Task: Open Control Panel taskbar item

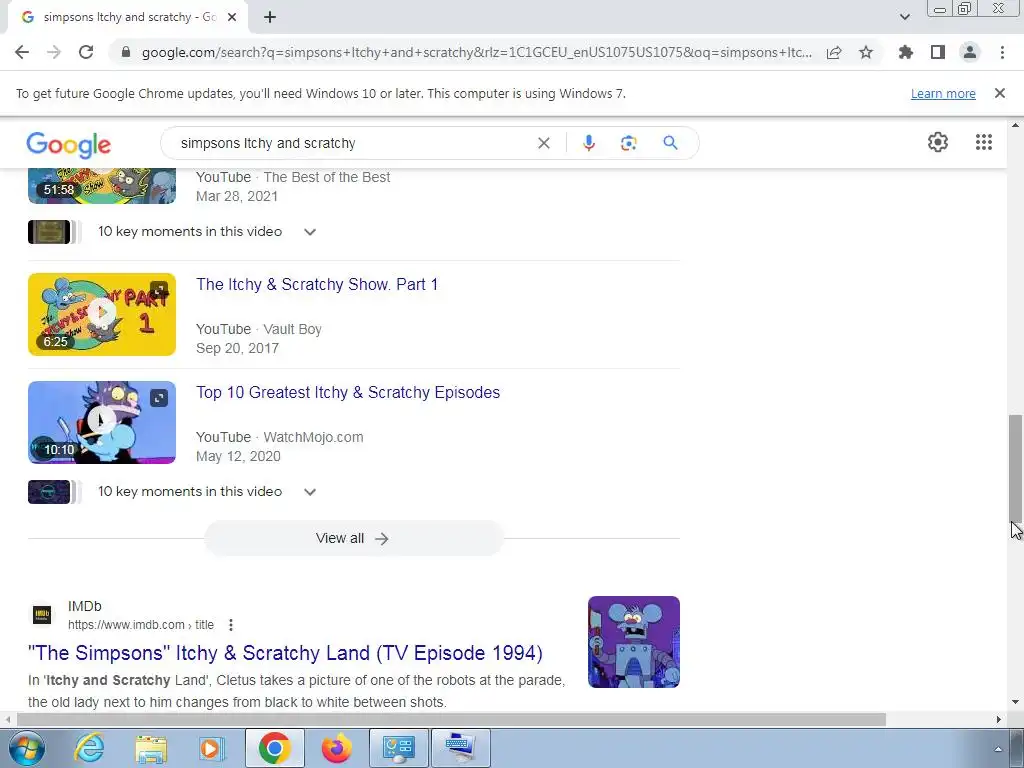Action: coord(399,748)
